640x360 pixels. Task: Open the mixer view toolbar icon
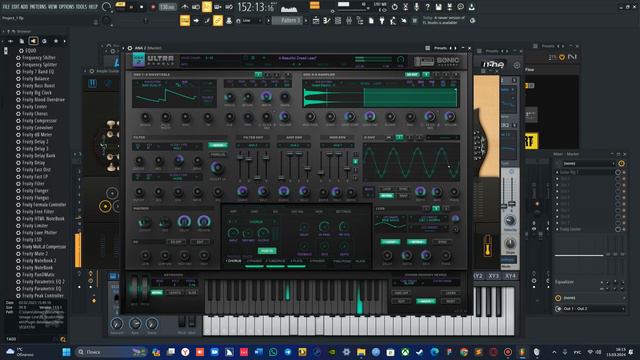pyautogui.click(x=349, y=21)
